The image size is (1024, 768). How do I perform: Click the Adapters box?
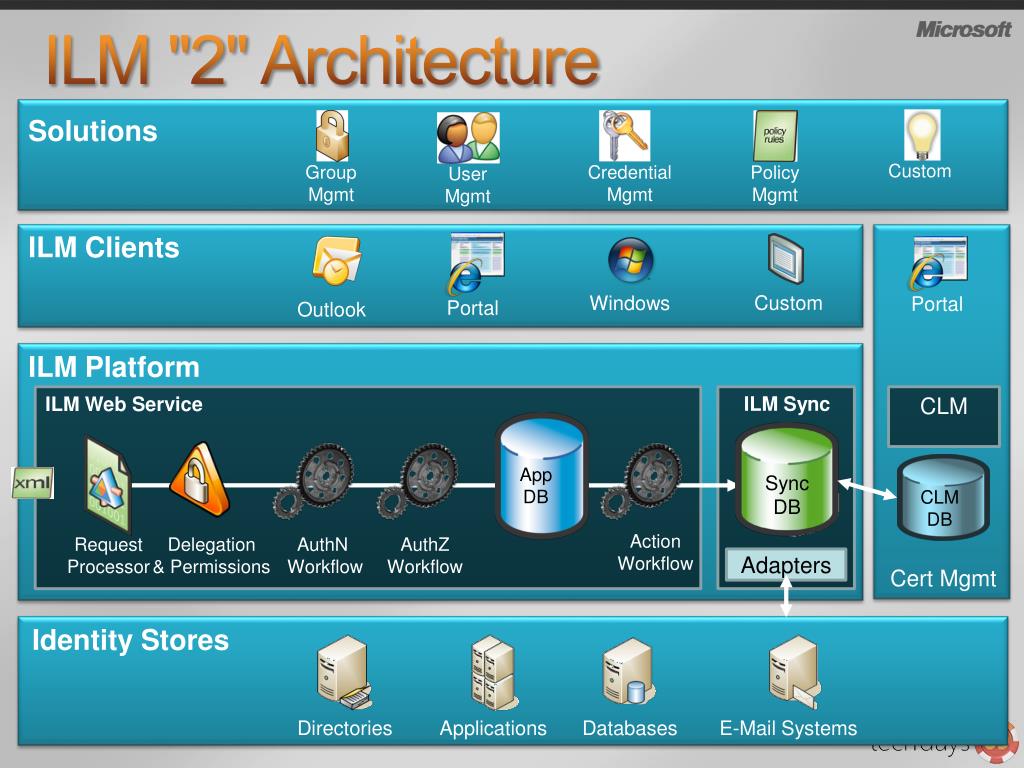pyautogui.click(x=786, y=566)
